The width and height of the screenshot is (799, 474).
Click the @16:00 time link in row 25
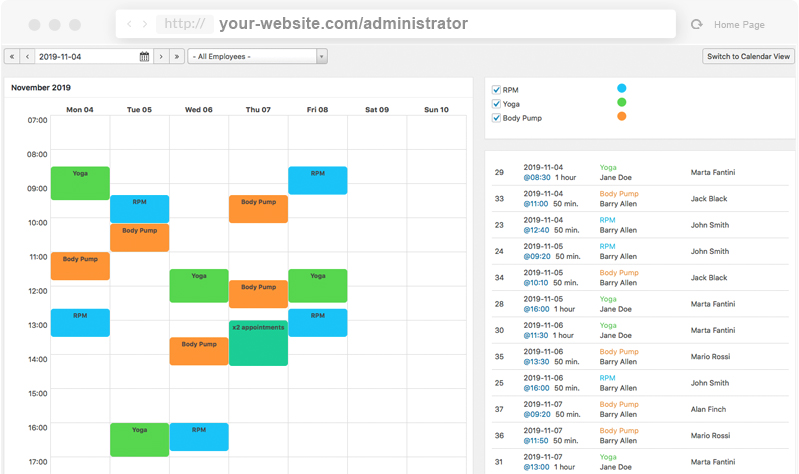[x=537, y=388]
